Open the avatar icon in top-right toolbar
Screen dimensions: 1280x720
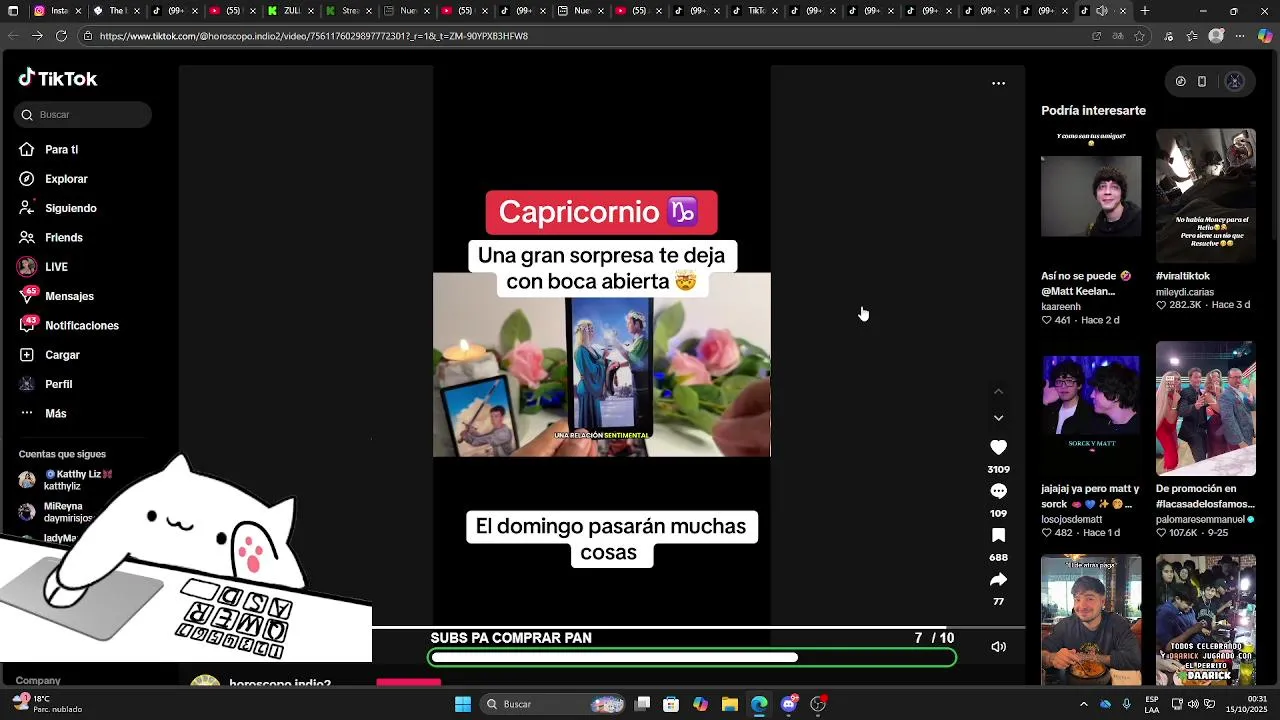tap(1234, 82)
